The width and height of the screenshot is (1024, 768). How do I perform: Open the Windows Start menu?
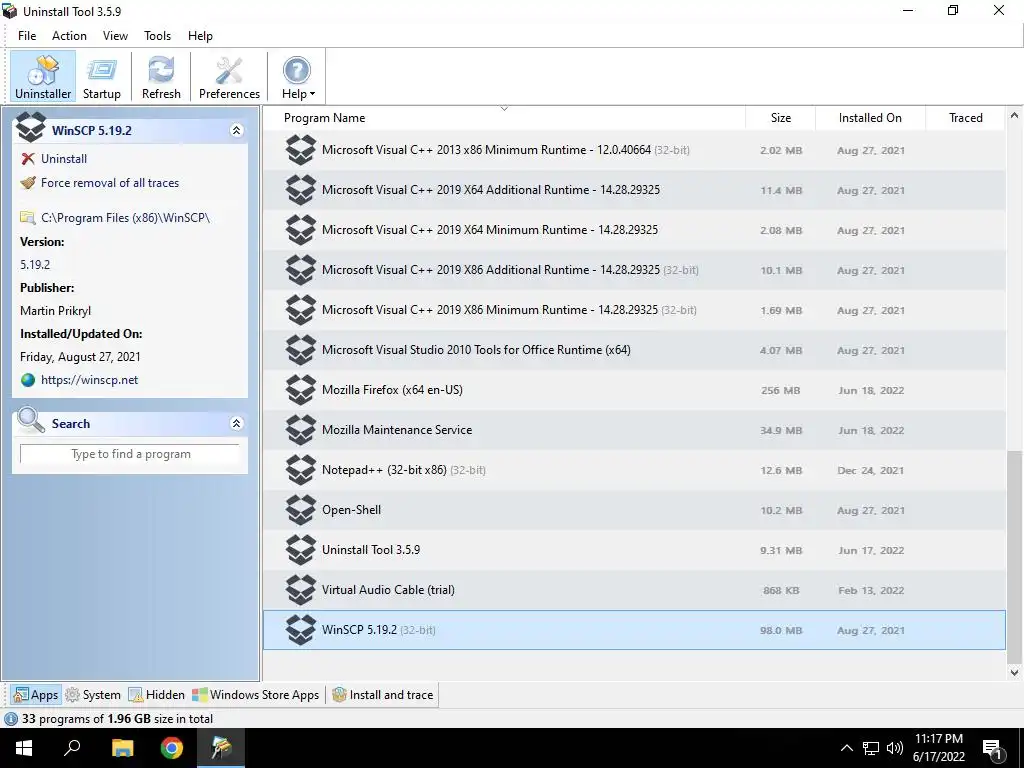click(x=24, y=748)
